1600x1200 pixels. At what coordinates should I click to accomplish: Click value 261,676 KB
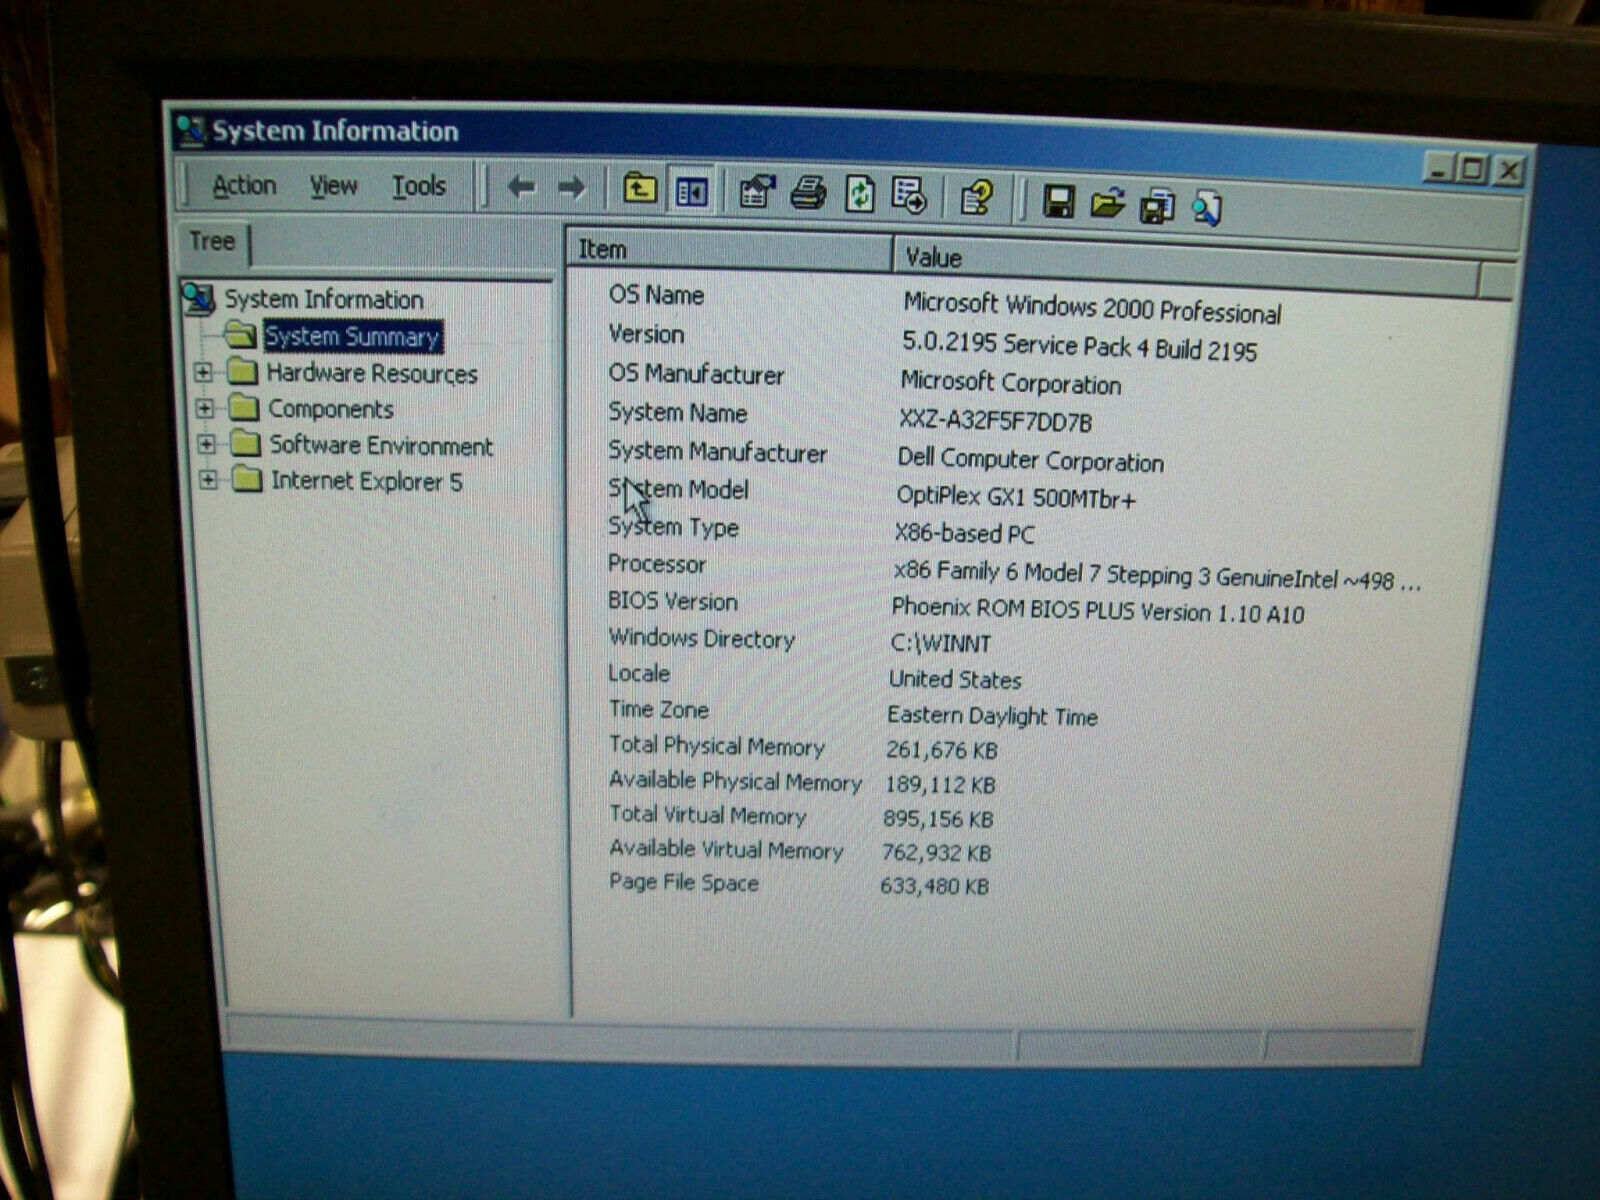[x=941, y=750]
